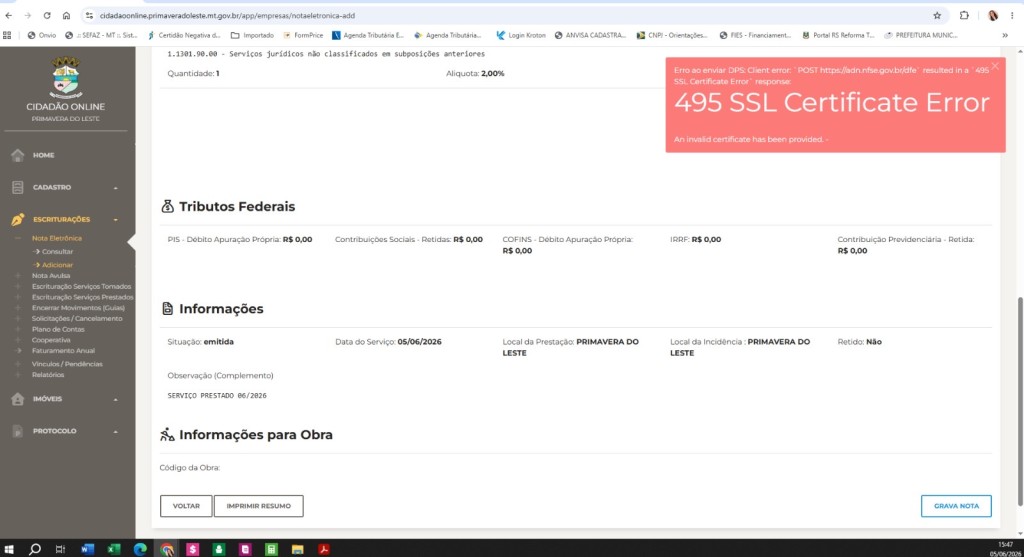The height and width of the screenshot is (557, 1024).
Task: Open the Chrome profile avatar
Action: coord(993,16)
